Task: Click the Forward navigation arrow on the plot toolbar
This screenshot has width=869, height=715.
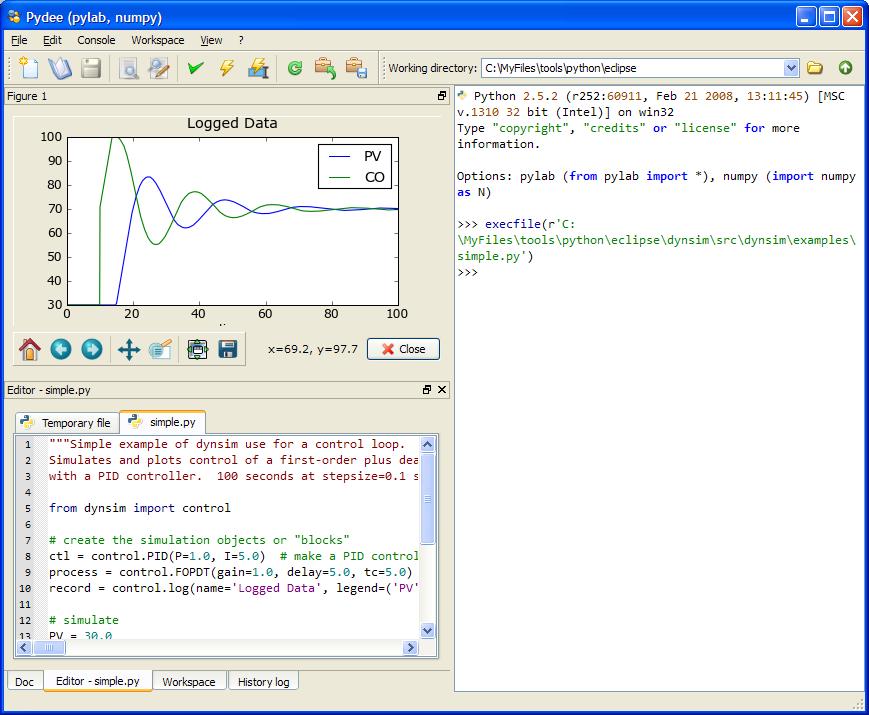Action: pyautogui.click(x=91, y=349)
